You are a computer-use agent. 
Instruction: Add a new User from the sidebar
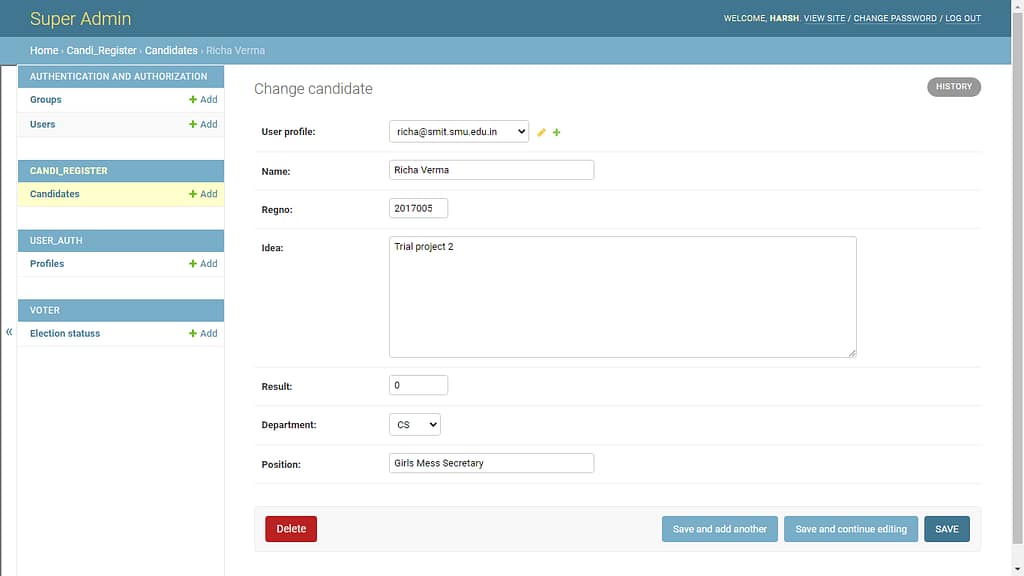[x=203, y=125]
